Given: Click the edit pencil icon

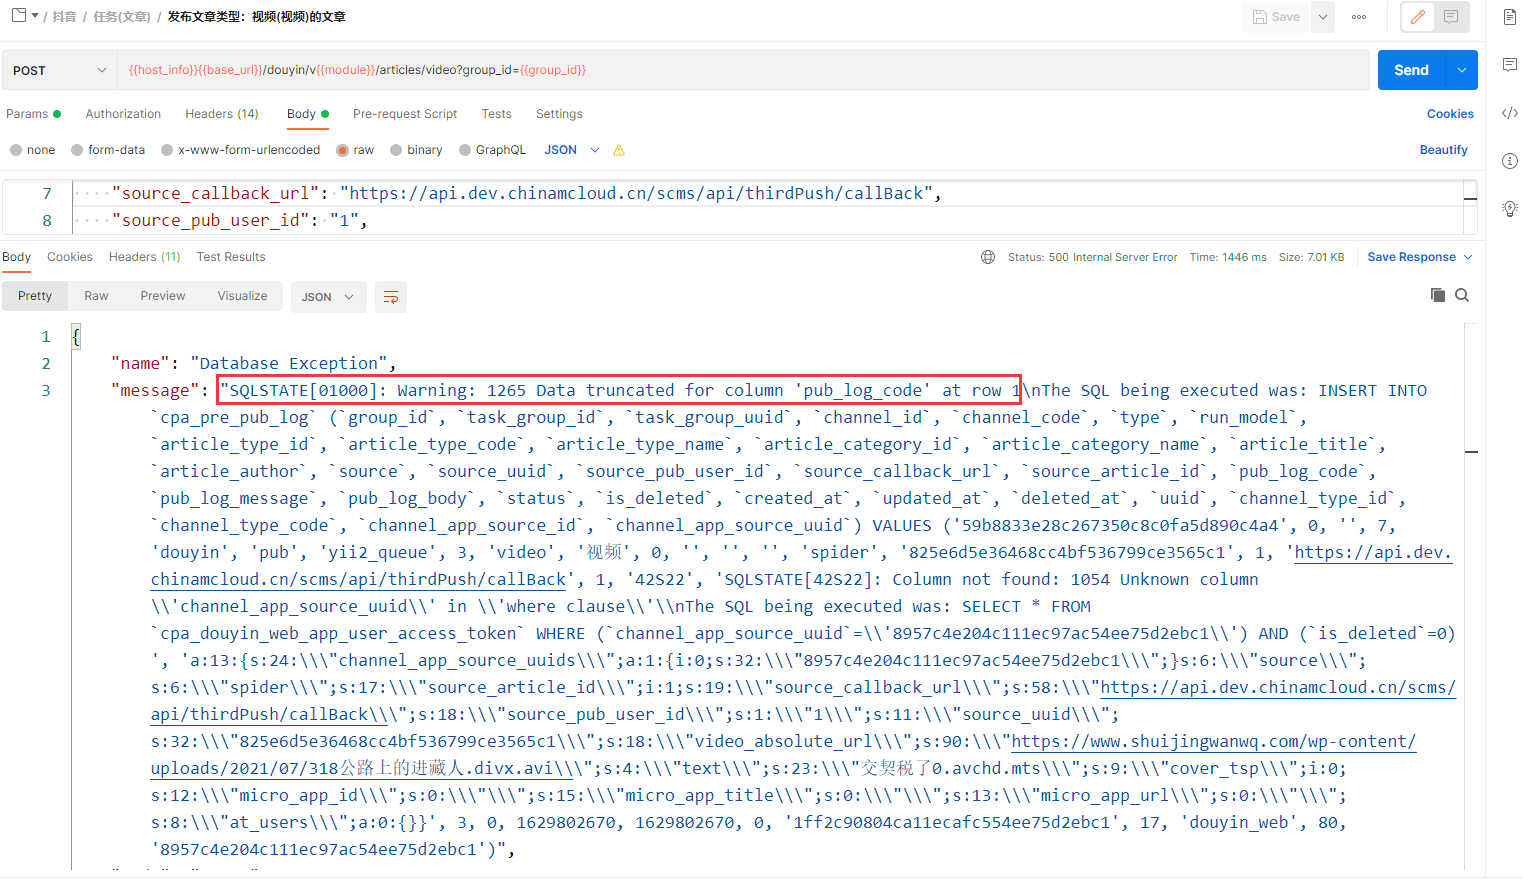Looking at the screenshot, I should 1417,17.
